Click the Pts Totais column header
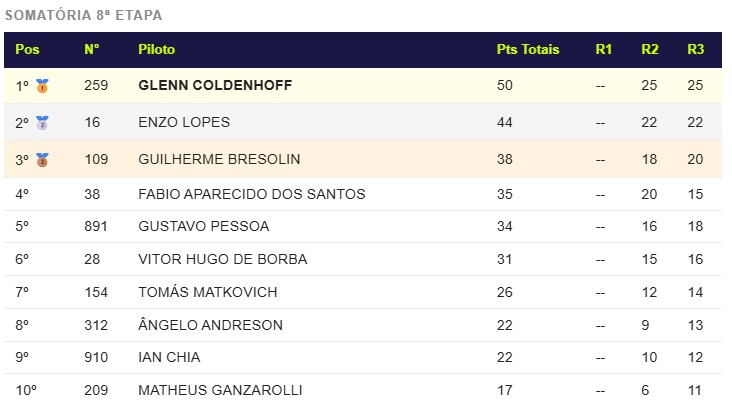 coord(528,49)
